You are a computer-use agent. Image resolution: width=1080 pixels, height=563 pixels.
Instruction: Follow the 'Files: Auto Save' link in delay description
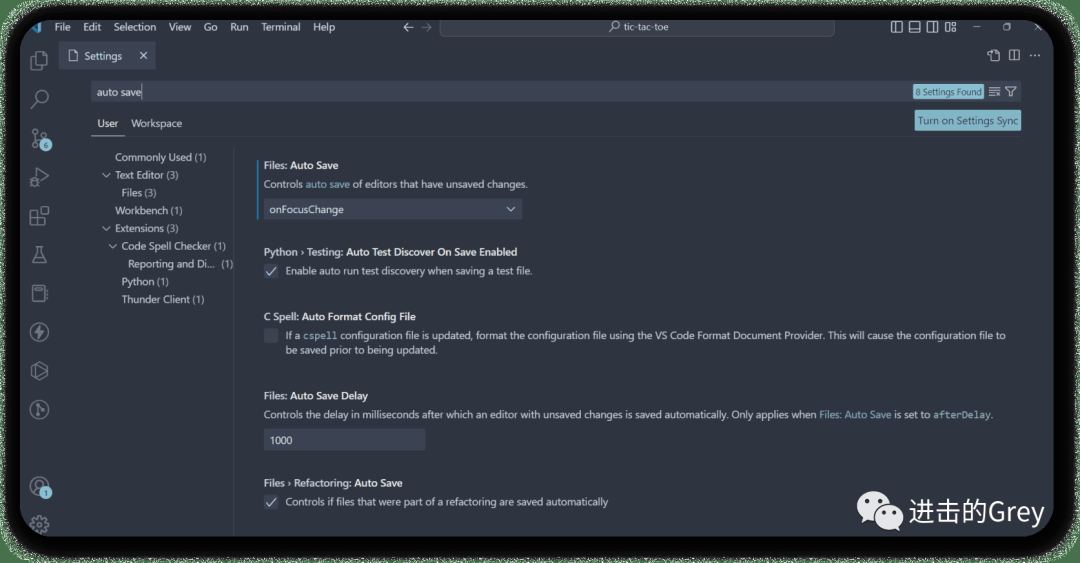coord(855,415)
